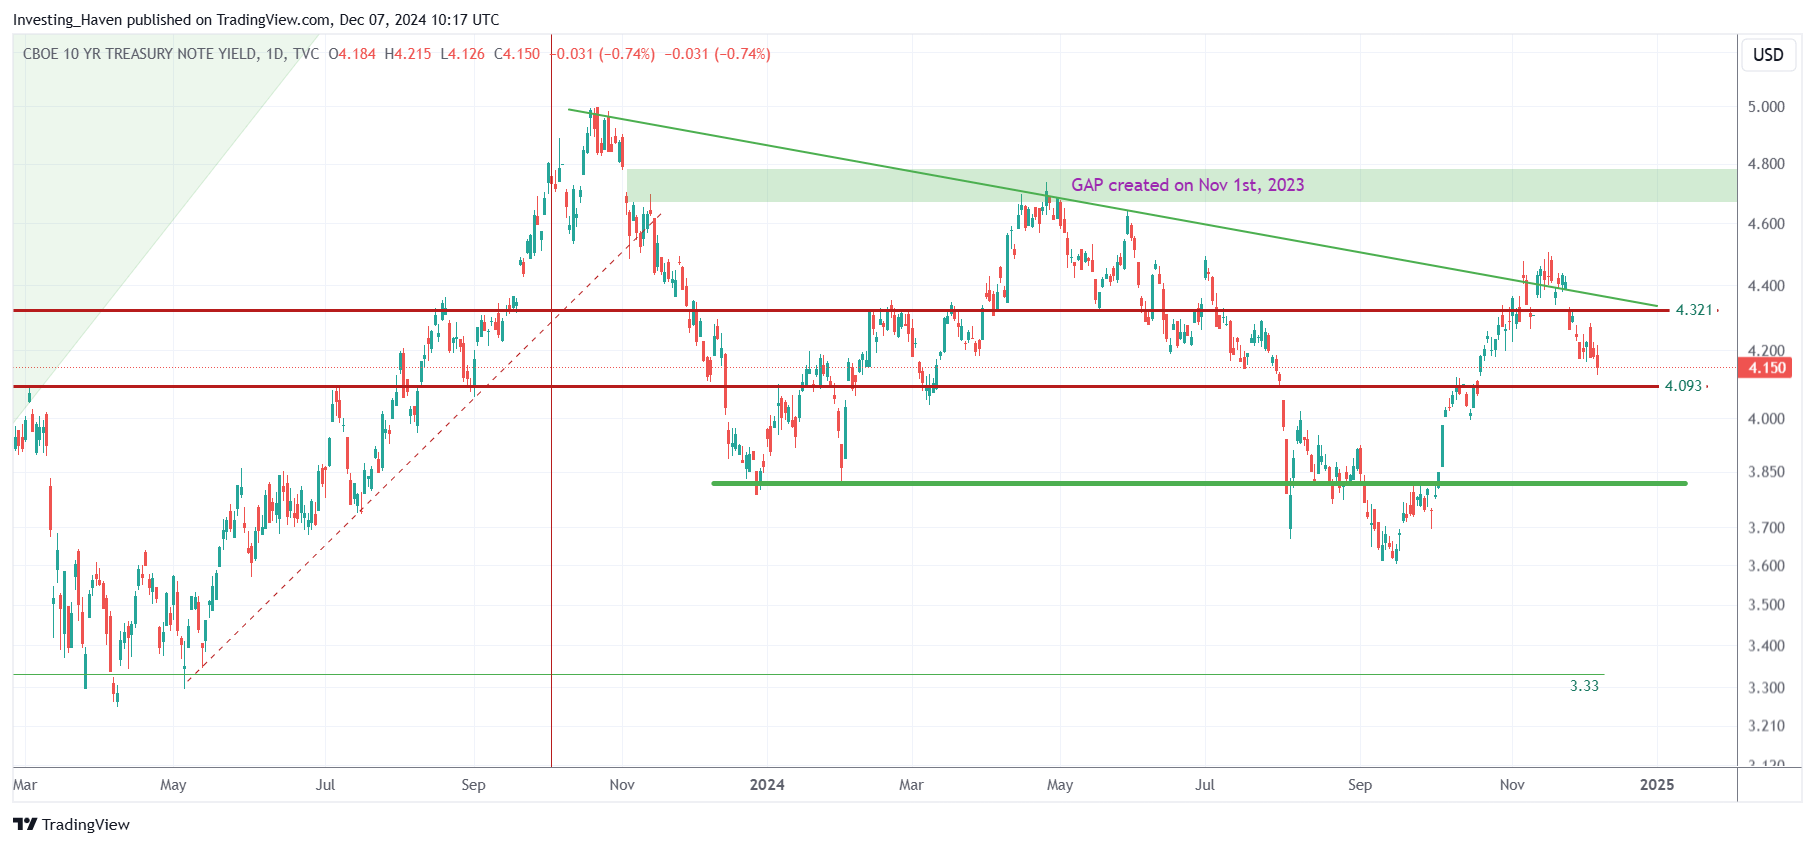Click the 4.093 support level label
Image resolution: width=1815 pixels, height=846 pixels.
[x=1683, y=386]
